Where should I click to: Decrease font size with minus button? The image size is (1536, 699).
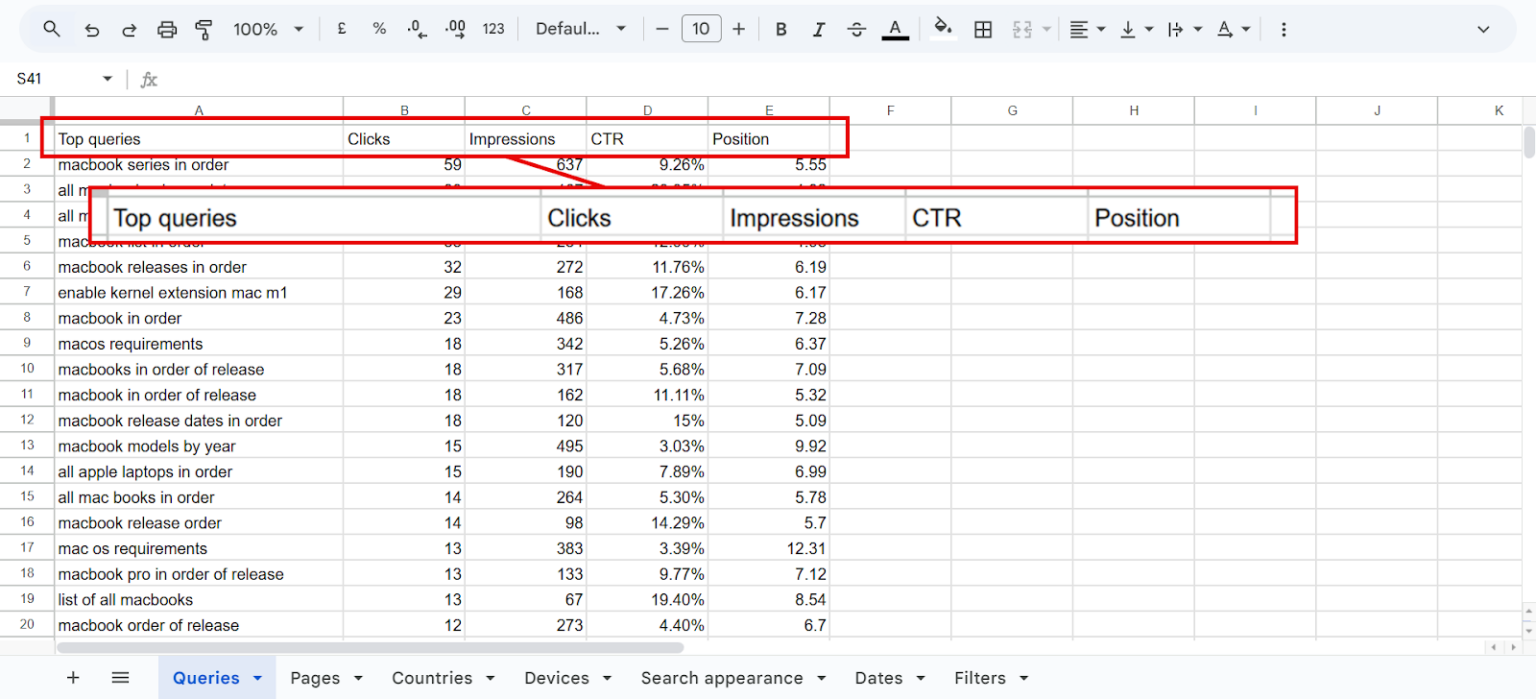pos(662,29)
